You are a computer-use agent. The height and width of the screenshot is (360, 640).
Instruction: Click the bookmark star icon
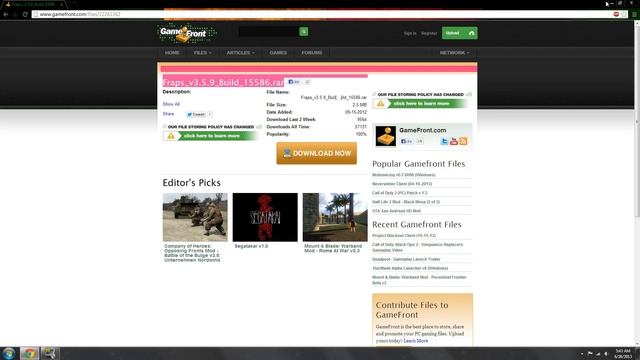point(624,14)
